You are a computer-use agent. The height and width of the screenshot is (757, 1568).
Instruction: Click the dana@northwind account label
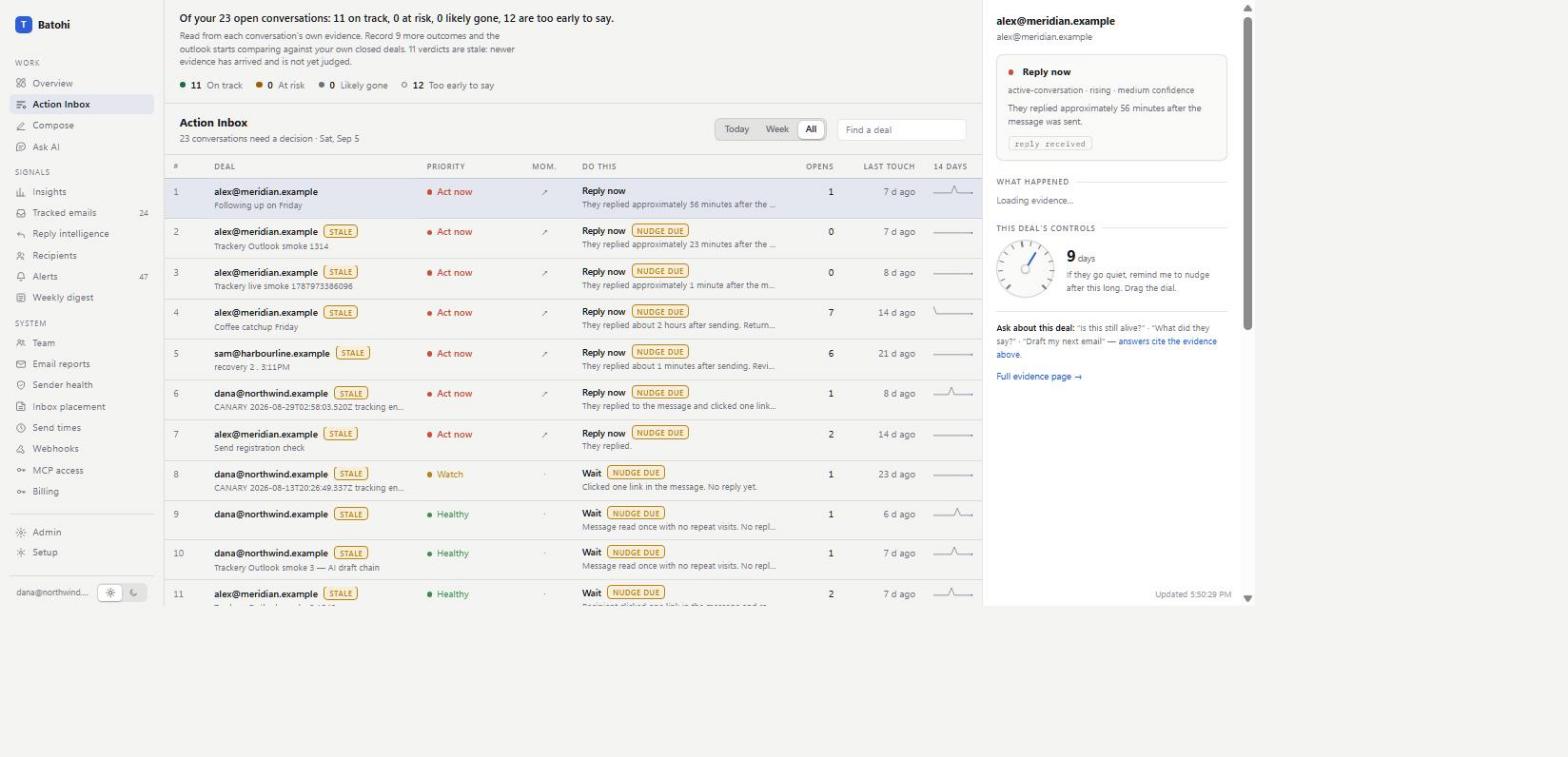[52, 593]
